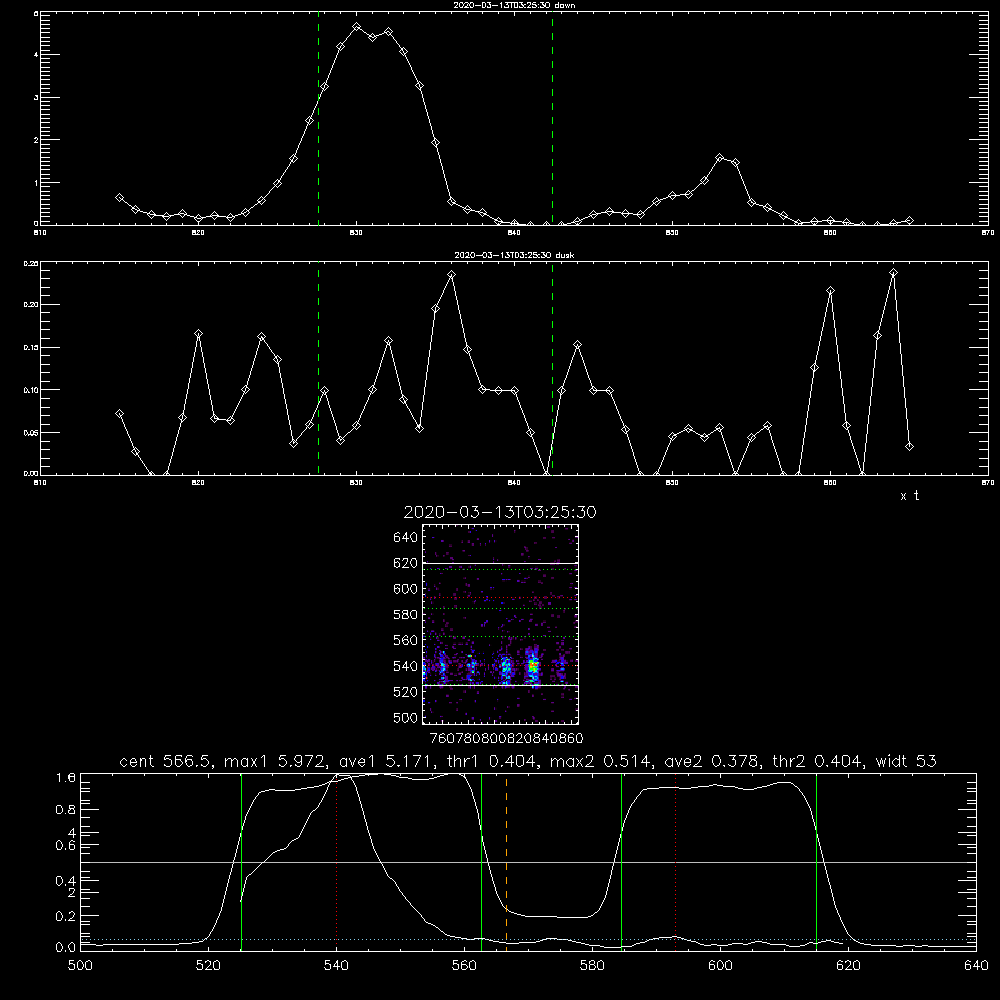1000x1000 pixels.
Task: Click the lower white horizontal line in spectrogram
Action: coord(500,686)
